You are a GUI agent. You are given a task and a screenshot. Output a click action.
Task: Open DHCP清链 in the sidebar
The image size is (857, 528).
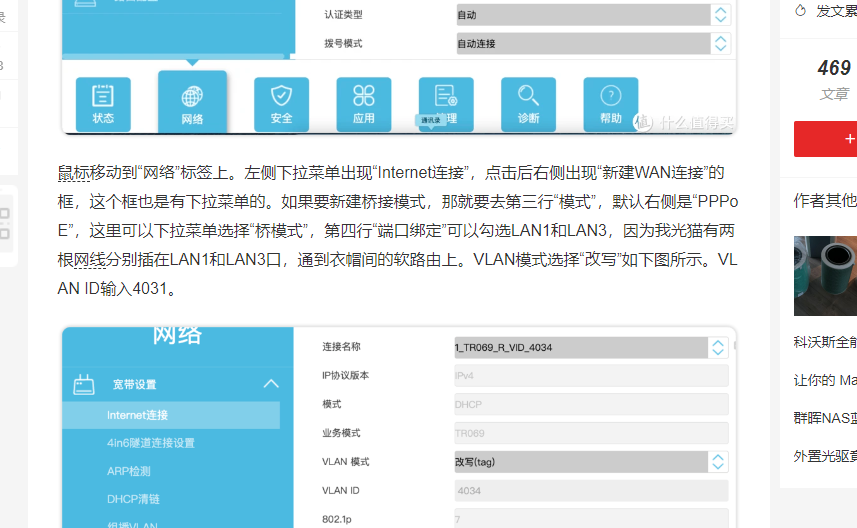click(x=133, y=499)
